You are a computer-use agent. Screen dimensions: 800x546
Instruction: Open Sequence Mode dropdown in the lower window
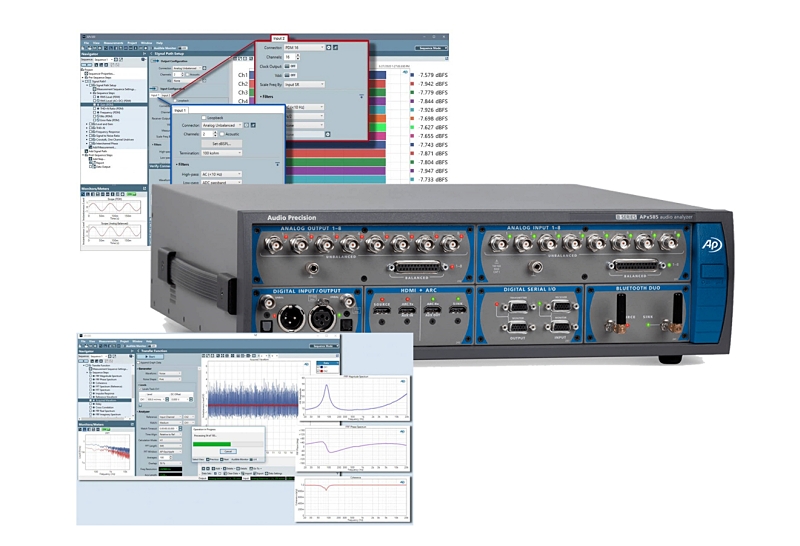[x=324, y=346]
